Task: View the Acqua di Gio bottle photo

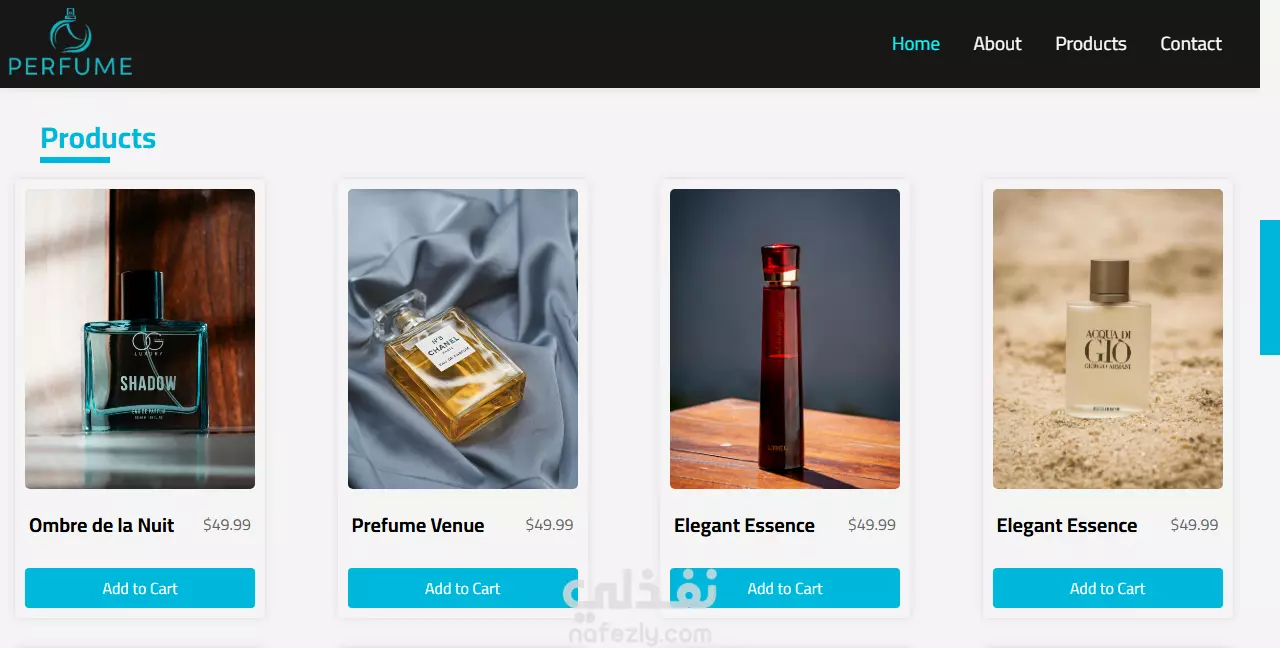Action: 1108,339
